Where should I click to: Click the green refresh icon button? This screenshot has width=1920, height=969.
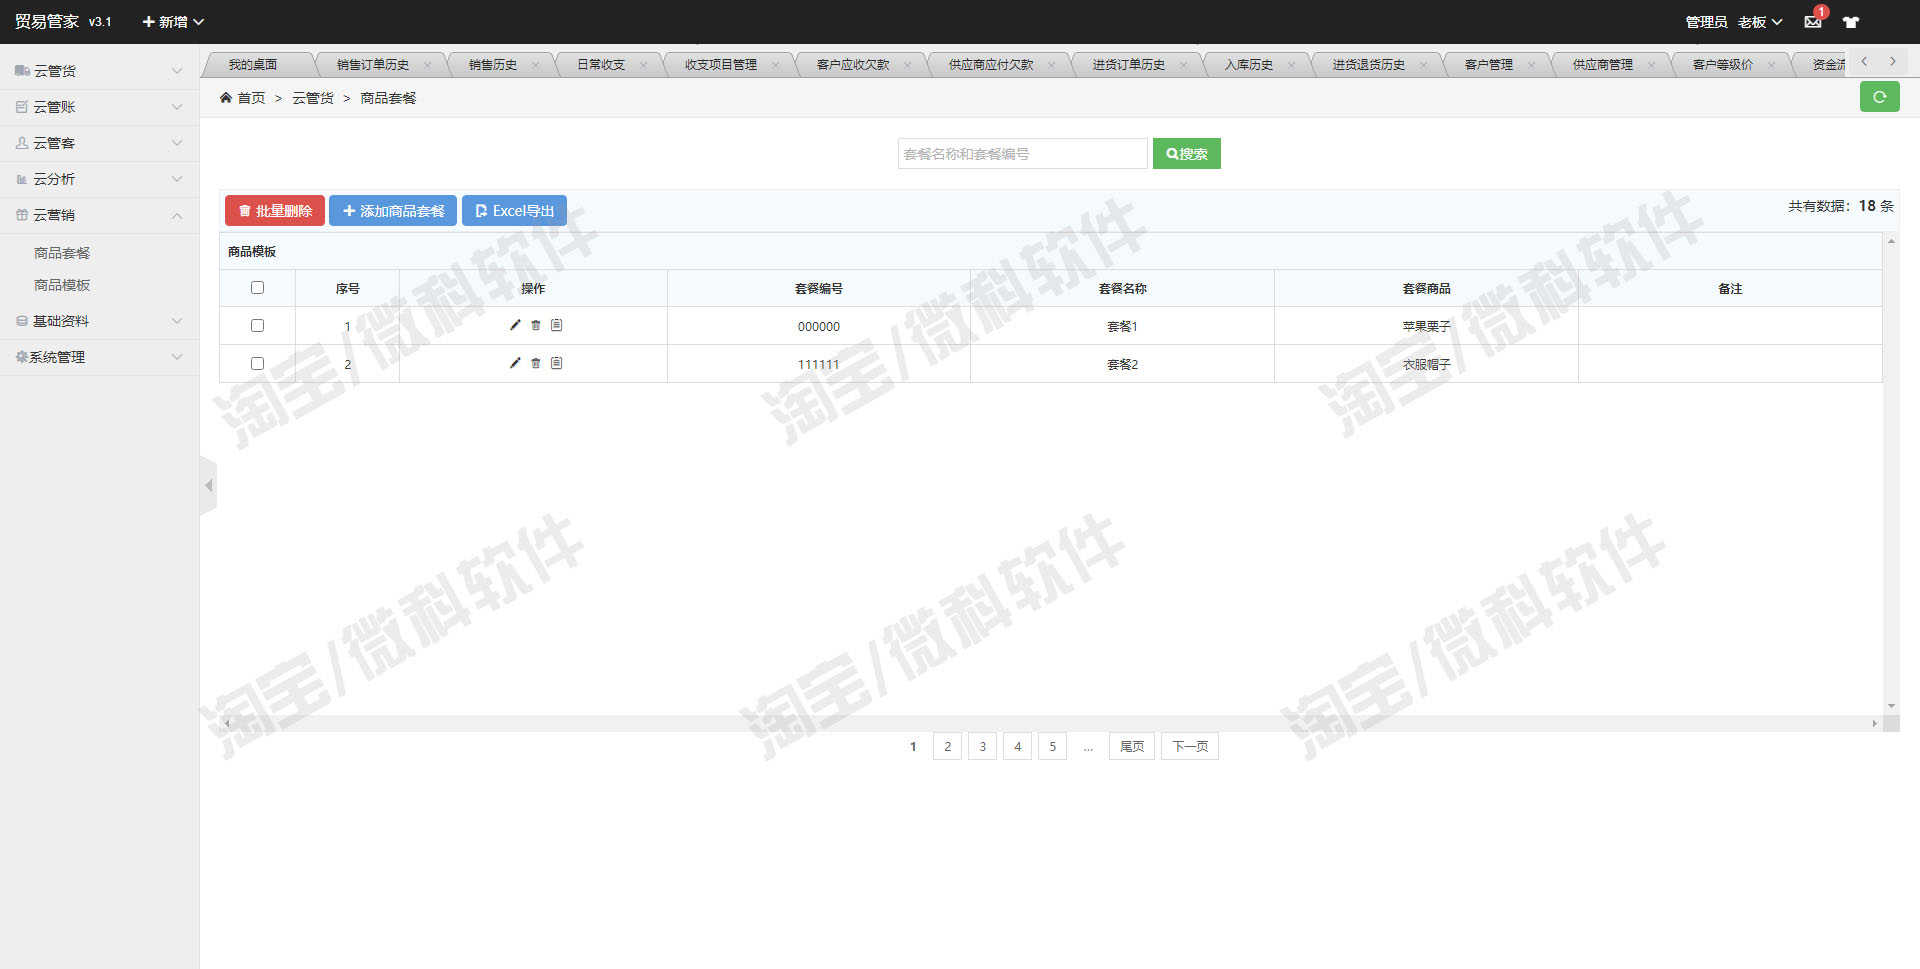(1879, 97)
